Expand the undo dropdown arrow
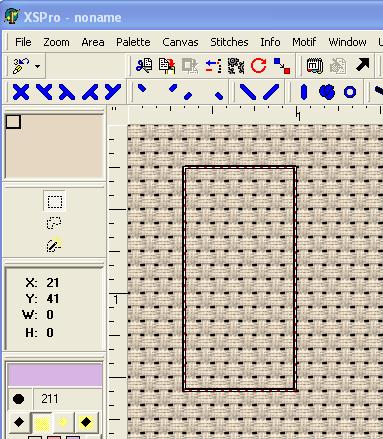The image size is (383, 439). [38, 66]
